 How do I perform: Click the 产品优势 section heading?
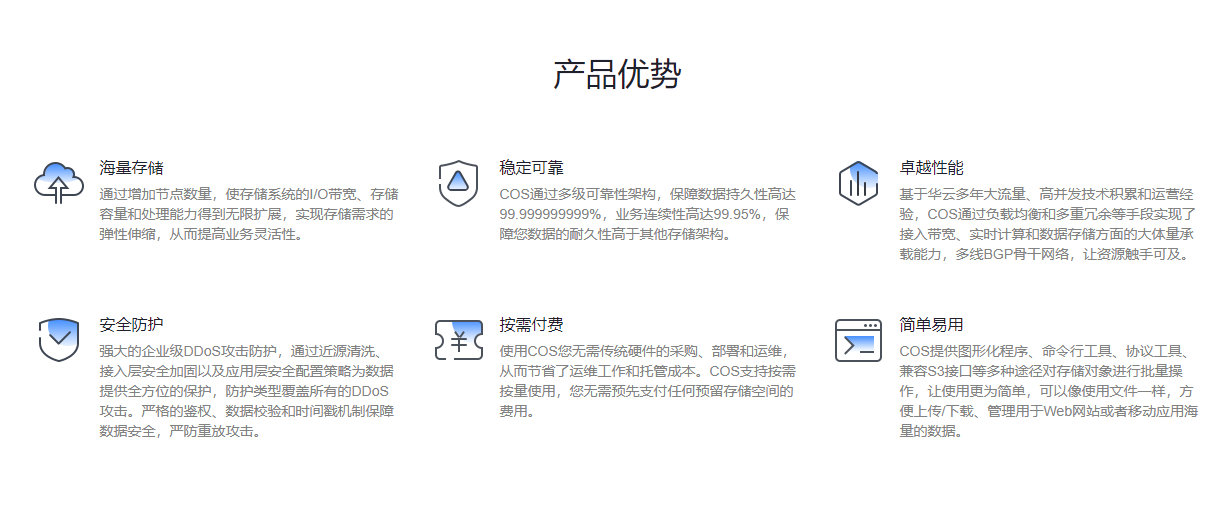(x=618, y=75)
